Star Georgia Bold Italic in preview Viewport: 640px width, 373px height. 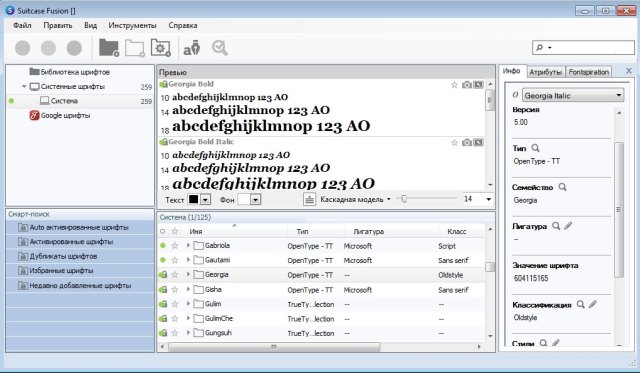454,142
